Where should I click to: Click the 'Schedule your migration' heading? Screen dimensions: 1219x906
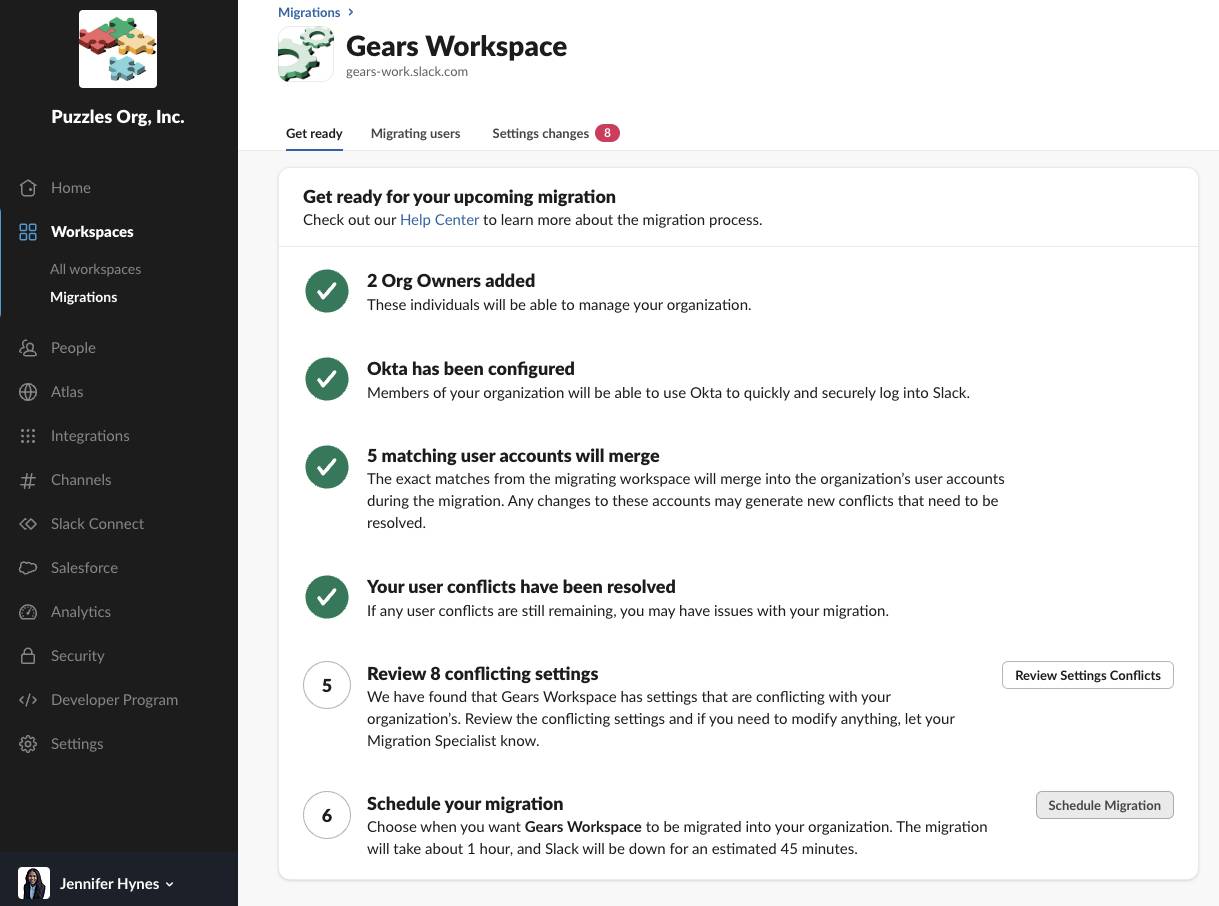click(x=465, y=804)
